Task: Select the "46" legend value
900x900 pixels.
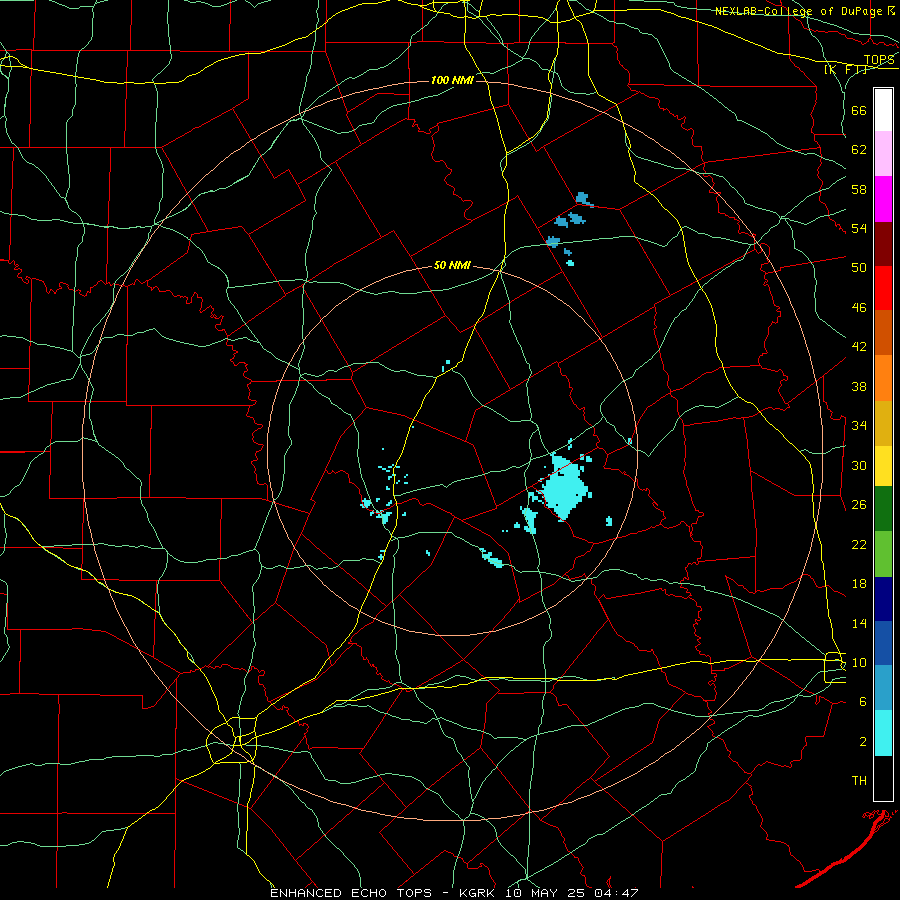Action: click(x=859, y=307)
